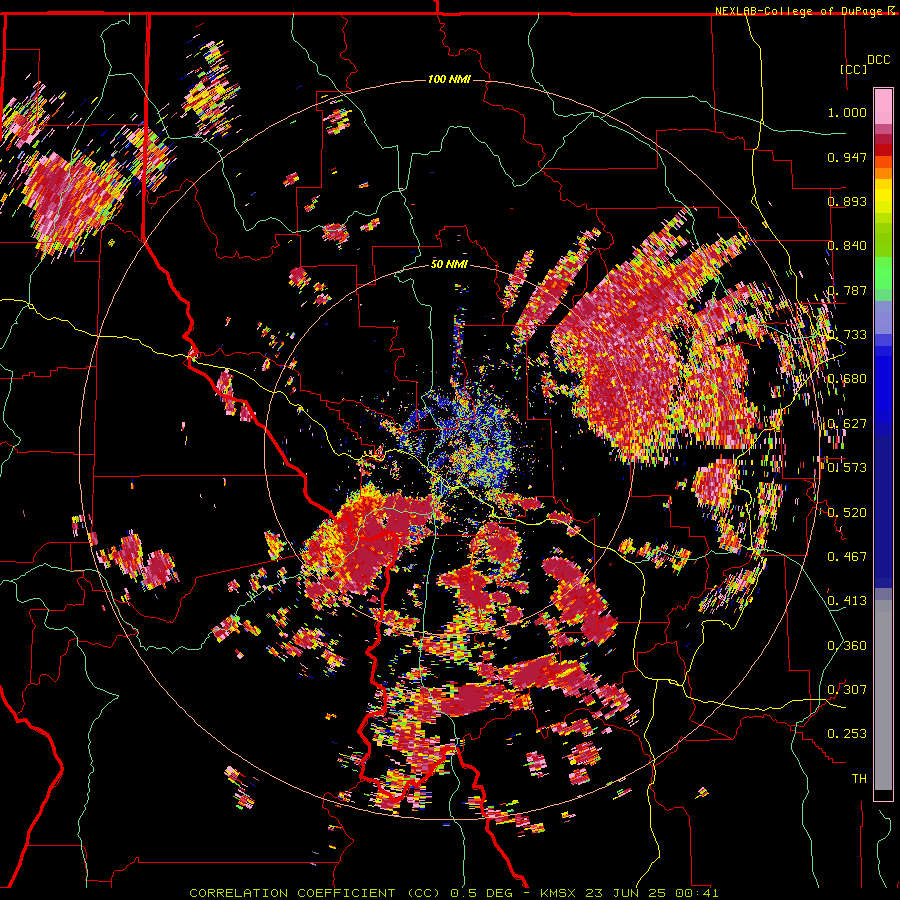Click the 0.893 color scale label
Viewport: 900px width, 900px height.
pos(847,201)
